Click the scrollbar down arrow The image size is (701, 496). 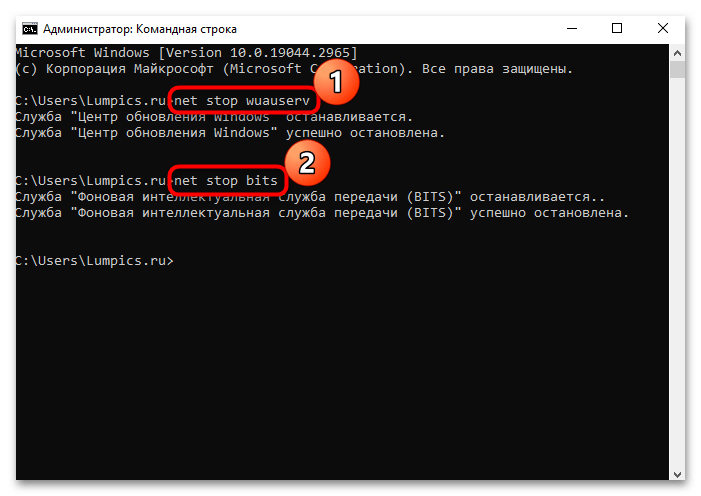(677, 474)
